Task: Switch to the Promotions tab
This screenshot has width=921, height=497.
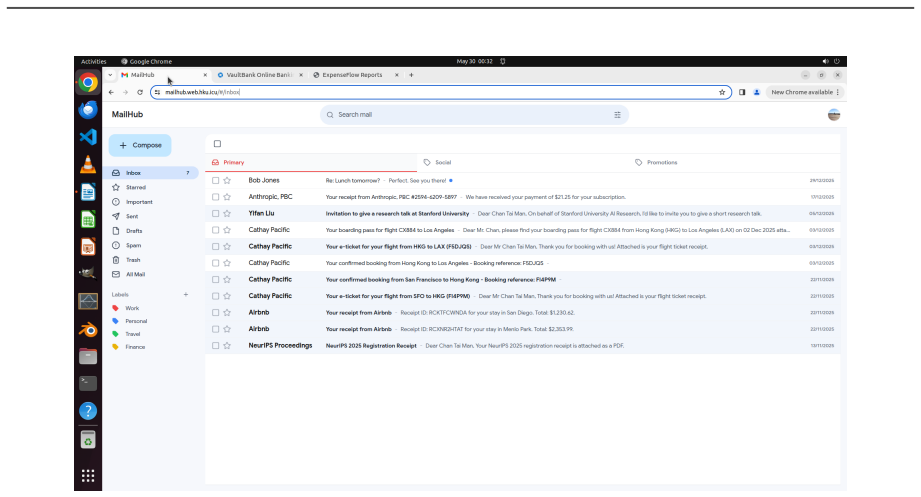Action: (734, 162)
